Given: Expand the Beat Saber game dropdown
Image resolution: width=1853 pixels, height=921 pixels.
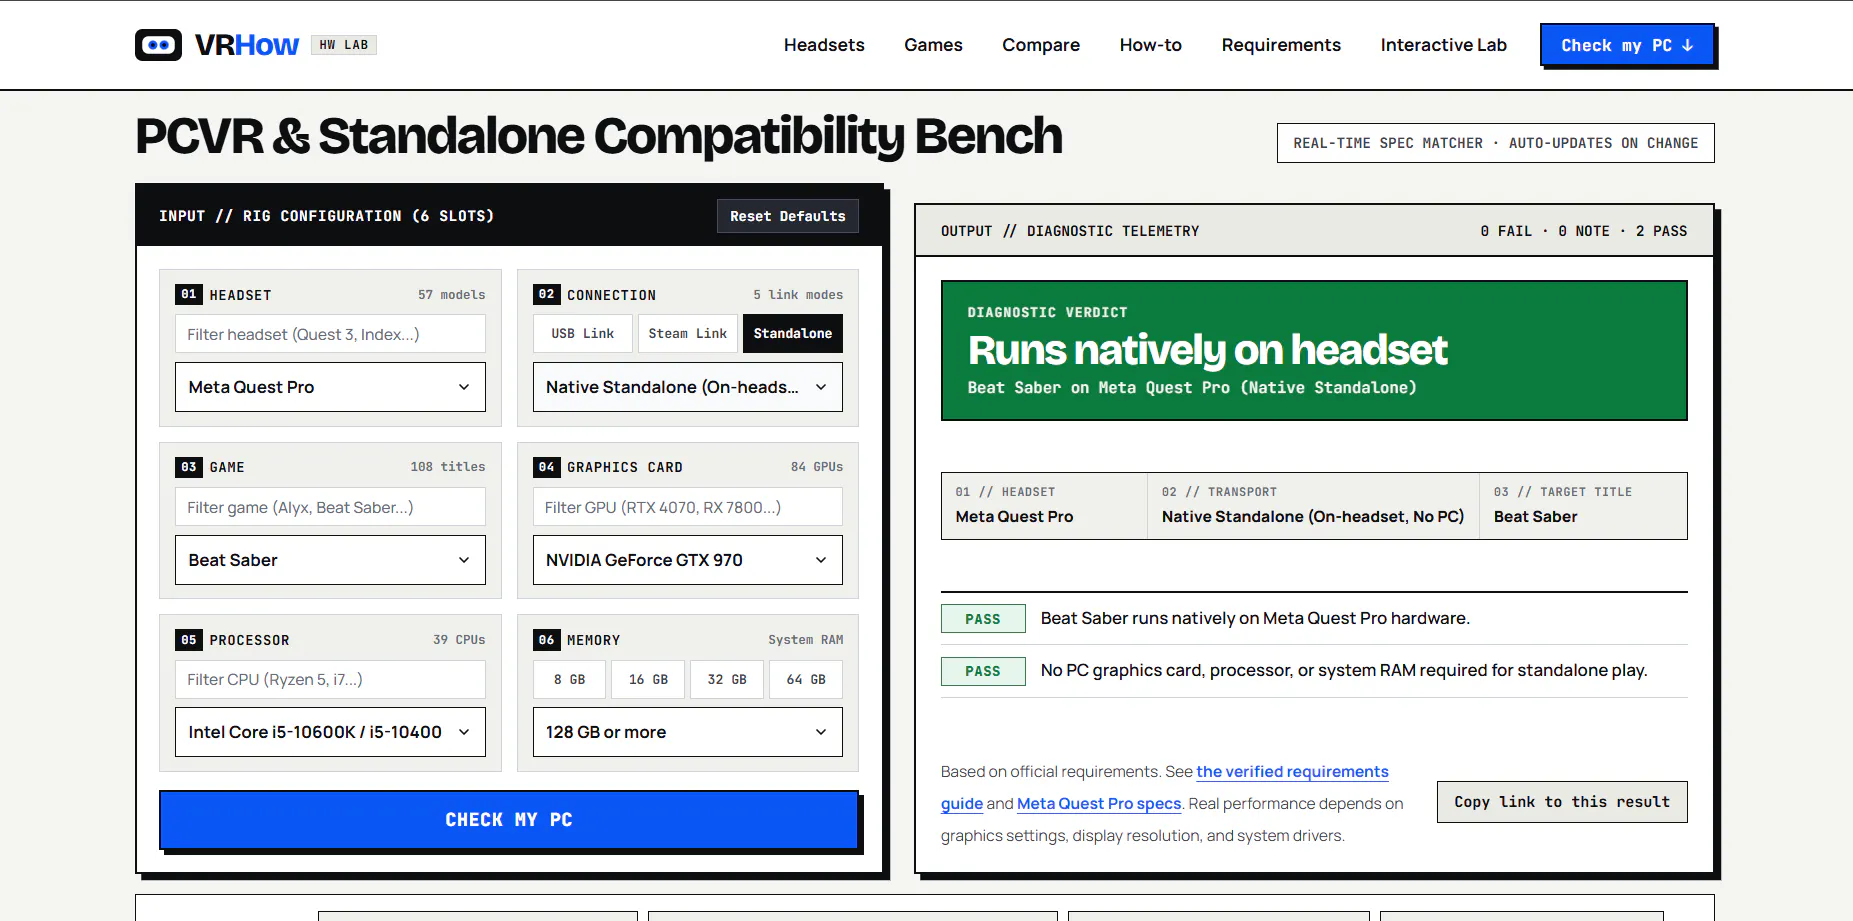Looking at the screenshot, I should click(330, 560).
